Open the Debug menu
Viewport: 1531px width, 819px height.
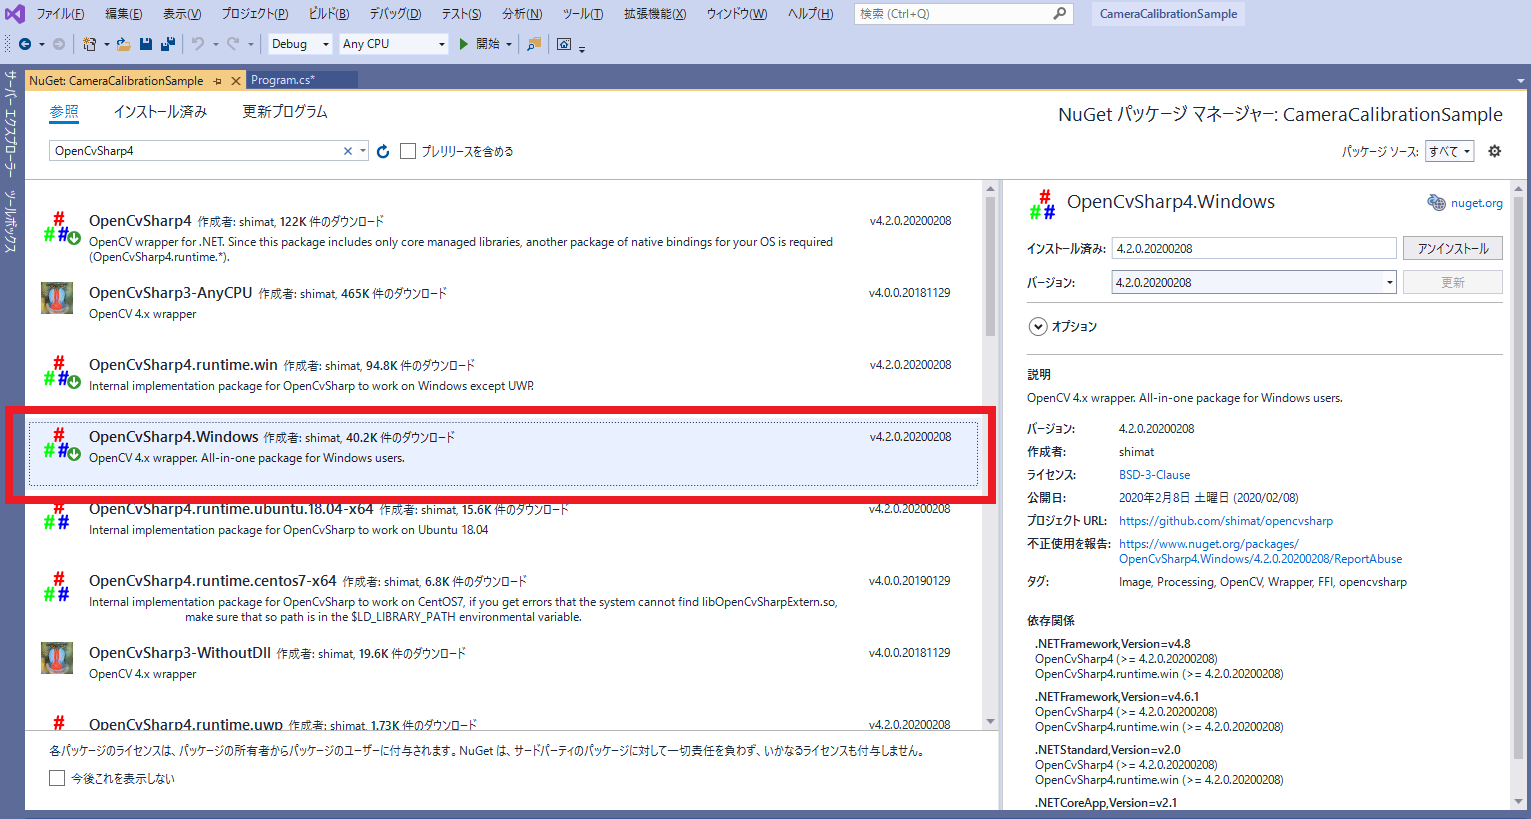click(x=395, y=14)
